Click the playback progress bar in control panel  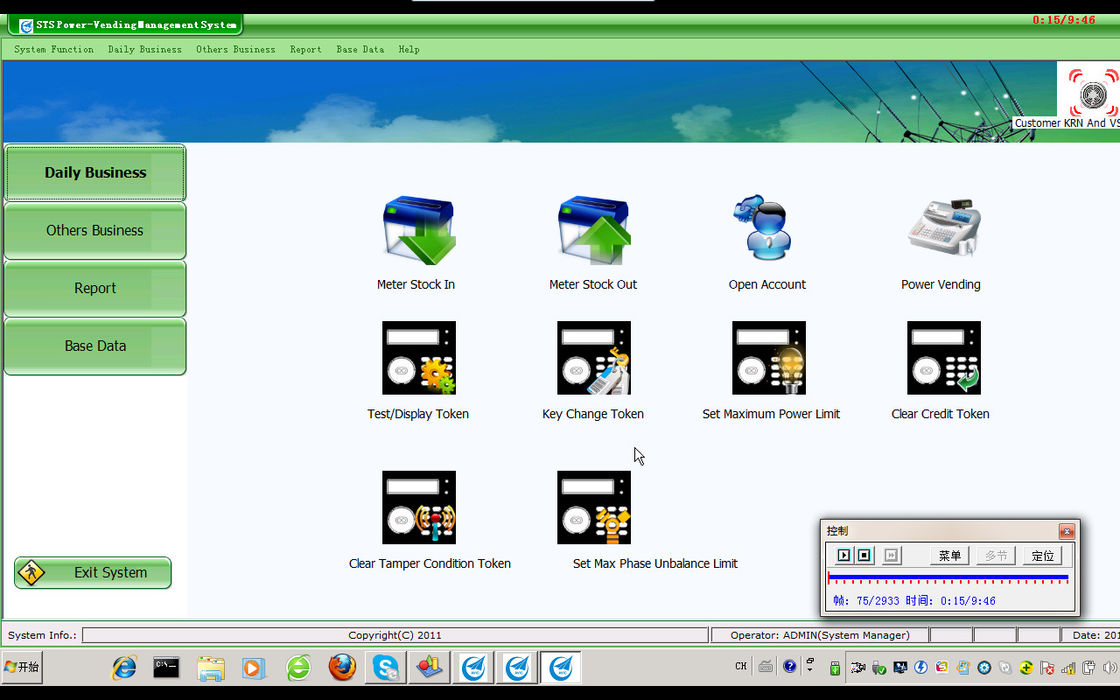coord(947,577)
